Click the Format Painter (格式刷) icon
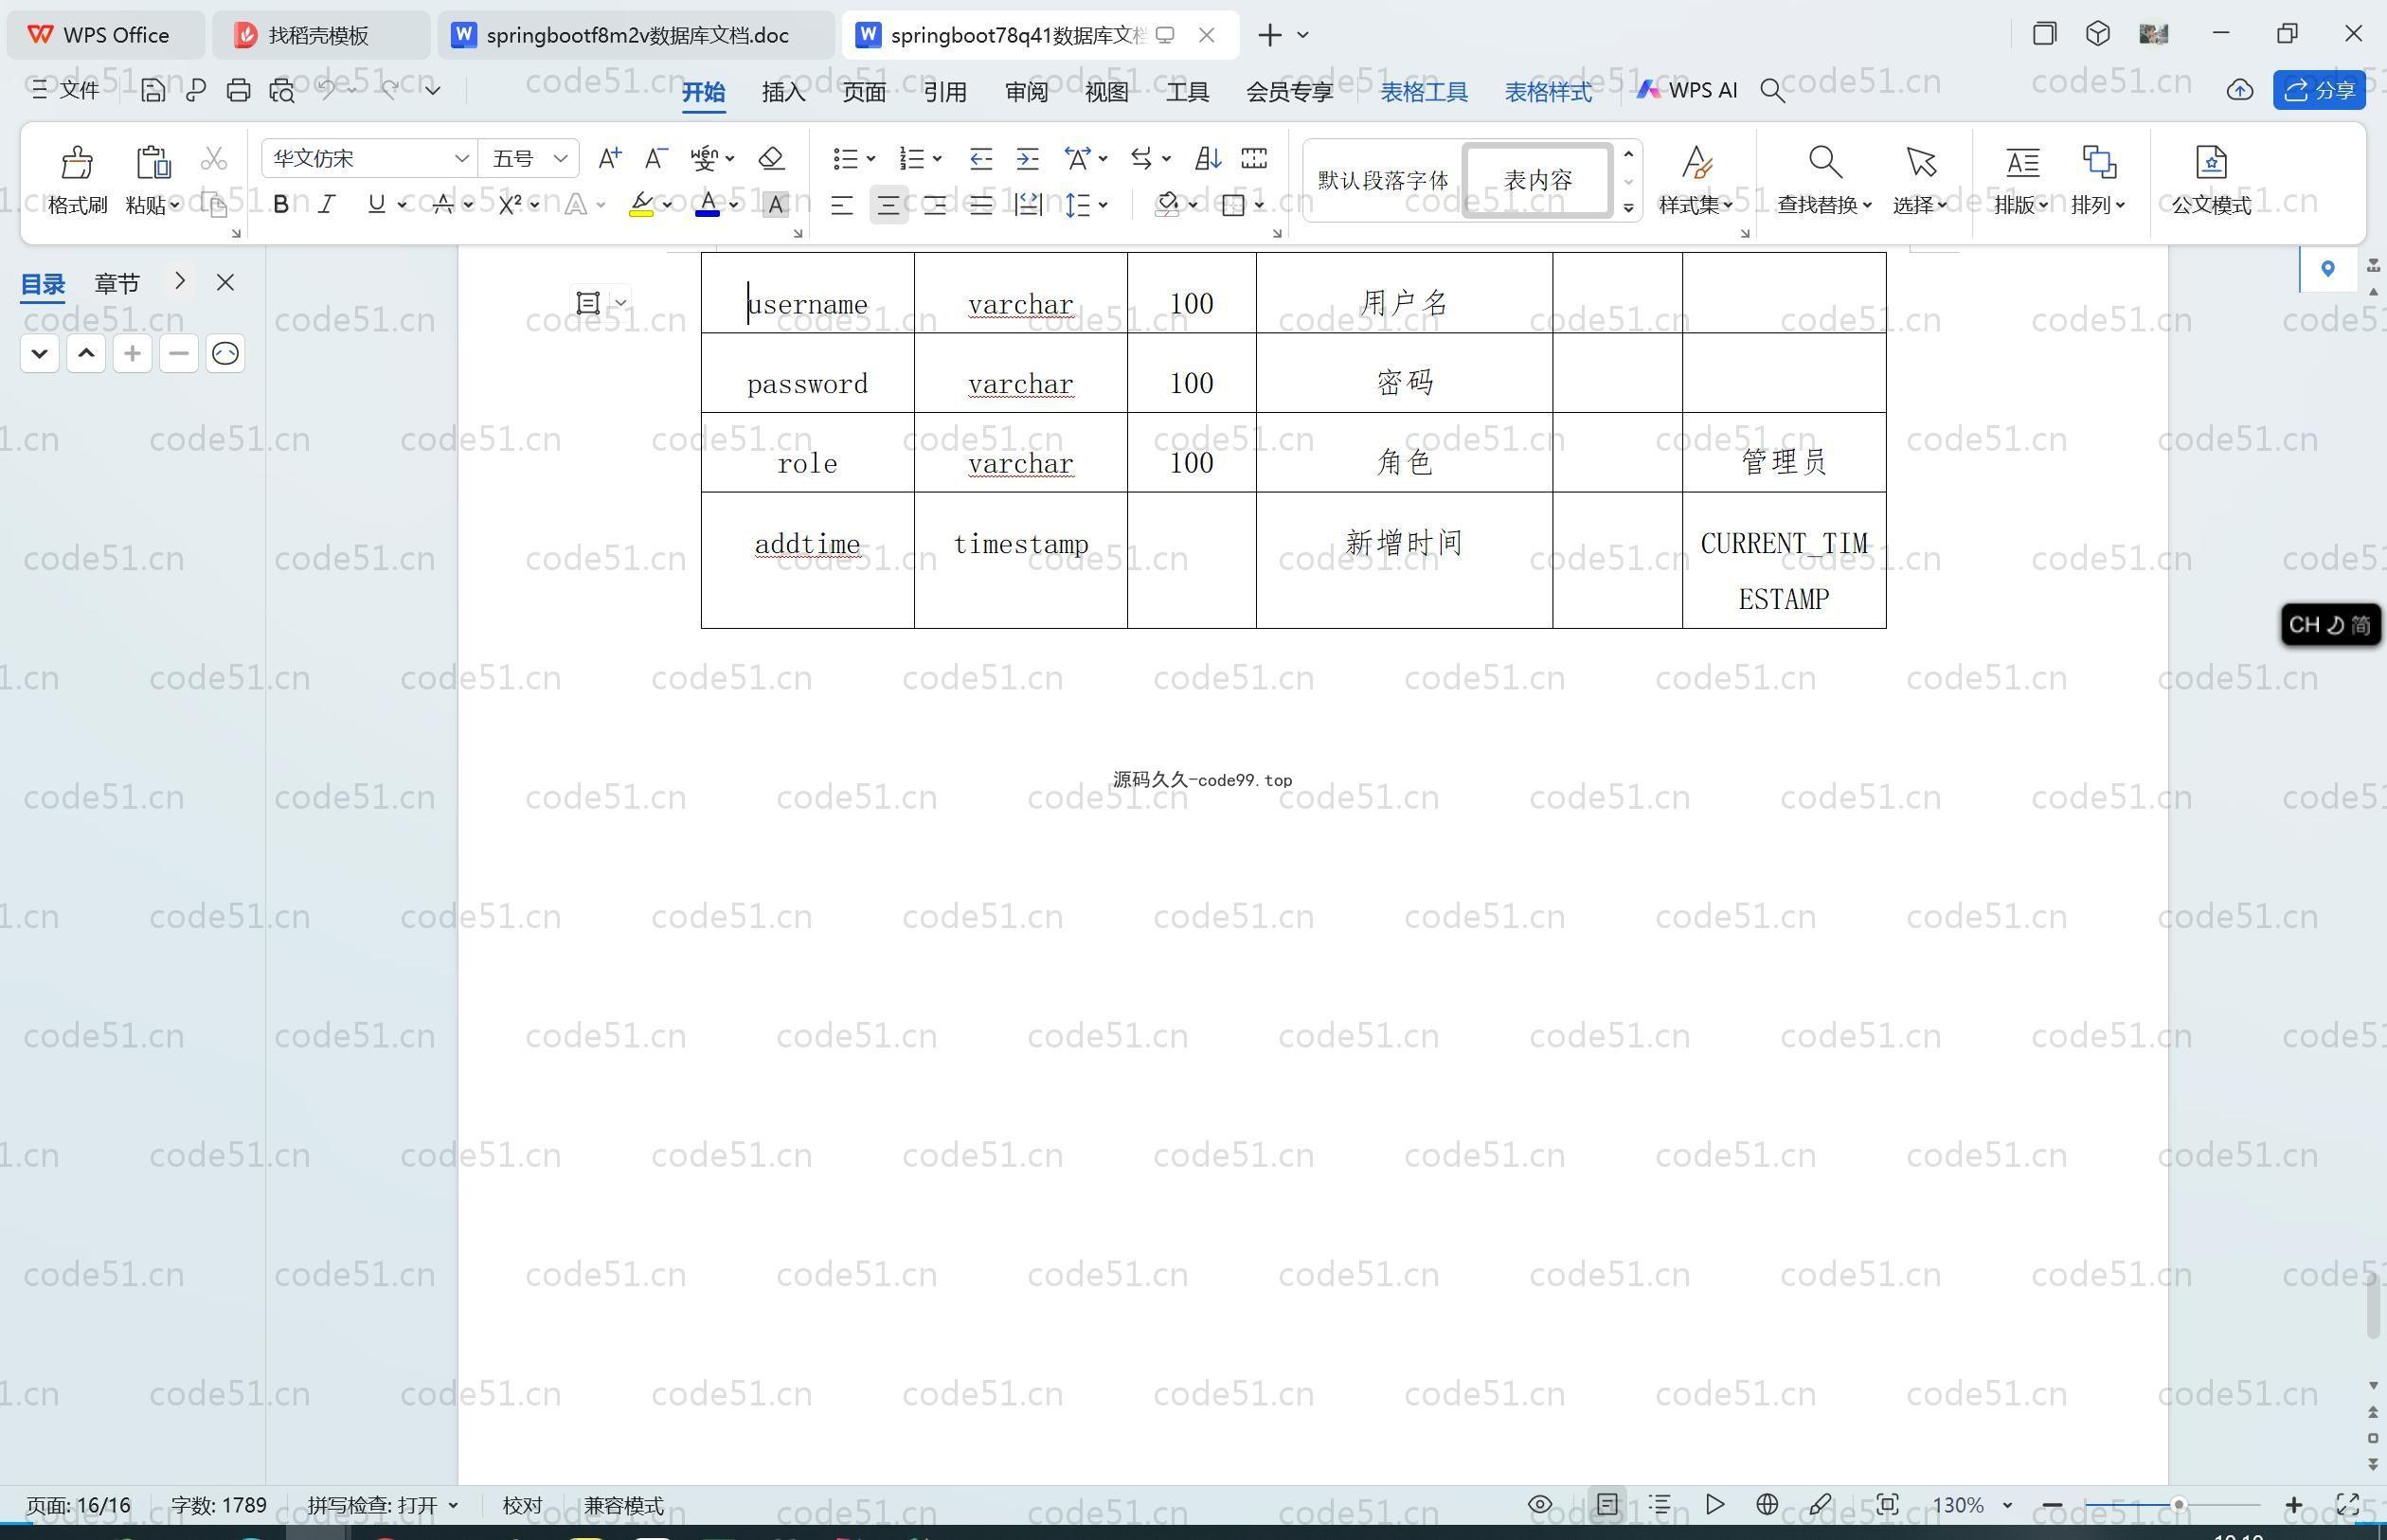 77,162
